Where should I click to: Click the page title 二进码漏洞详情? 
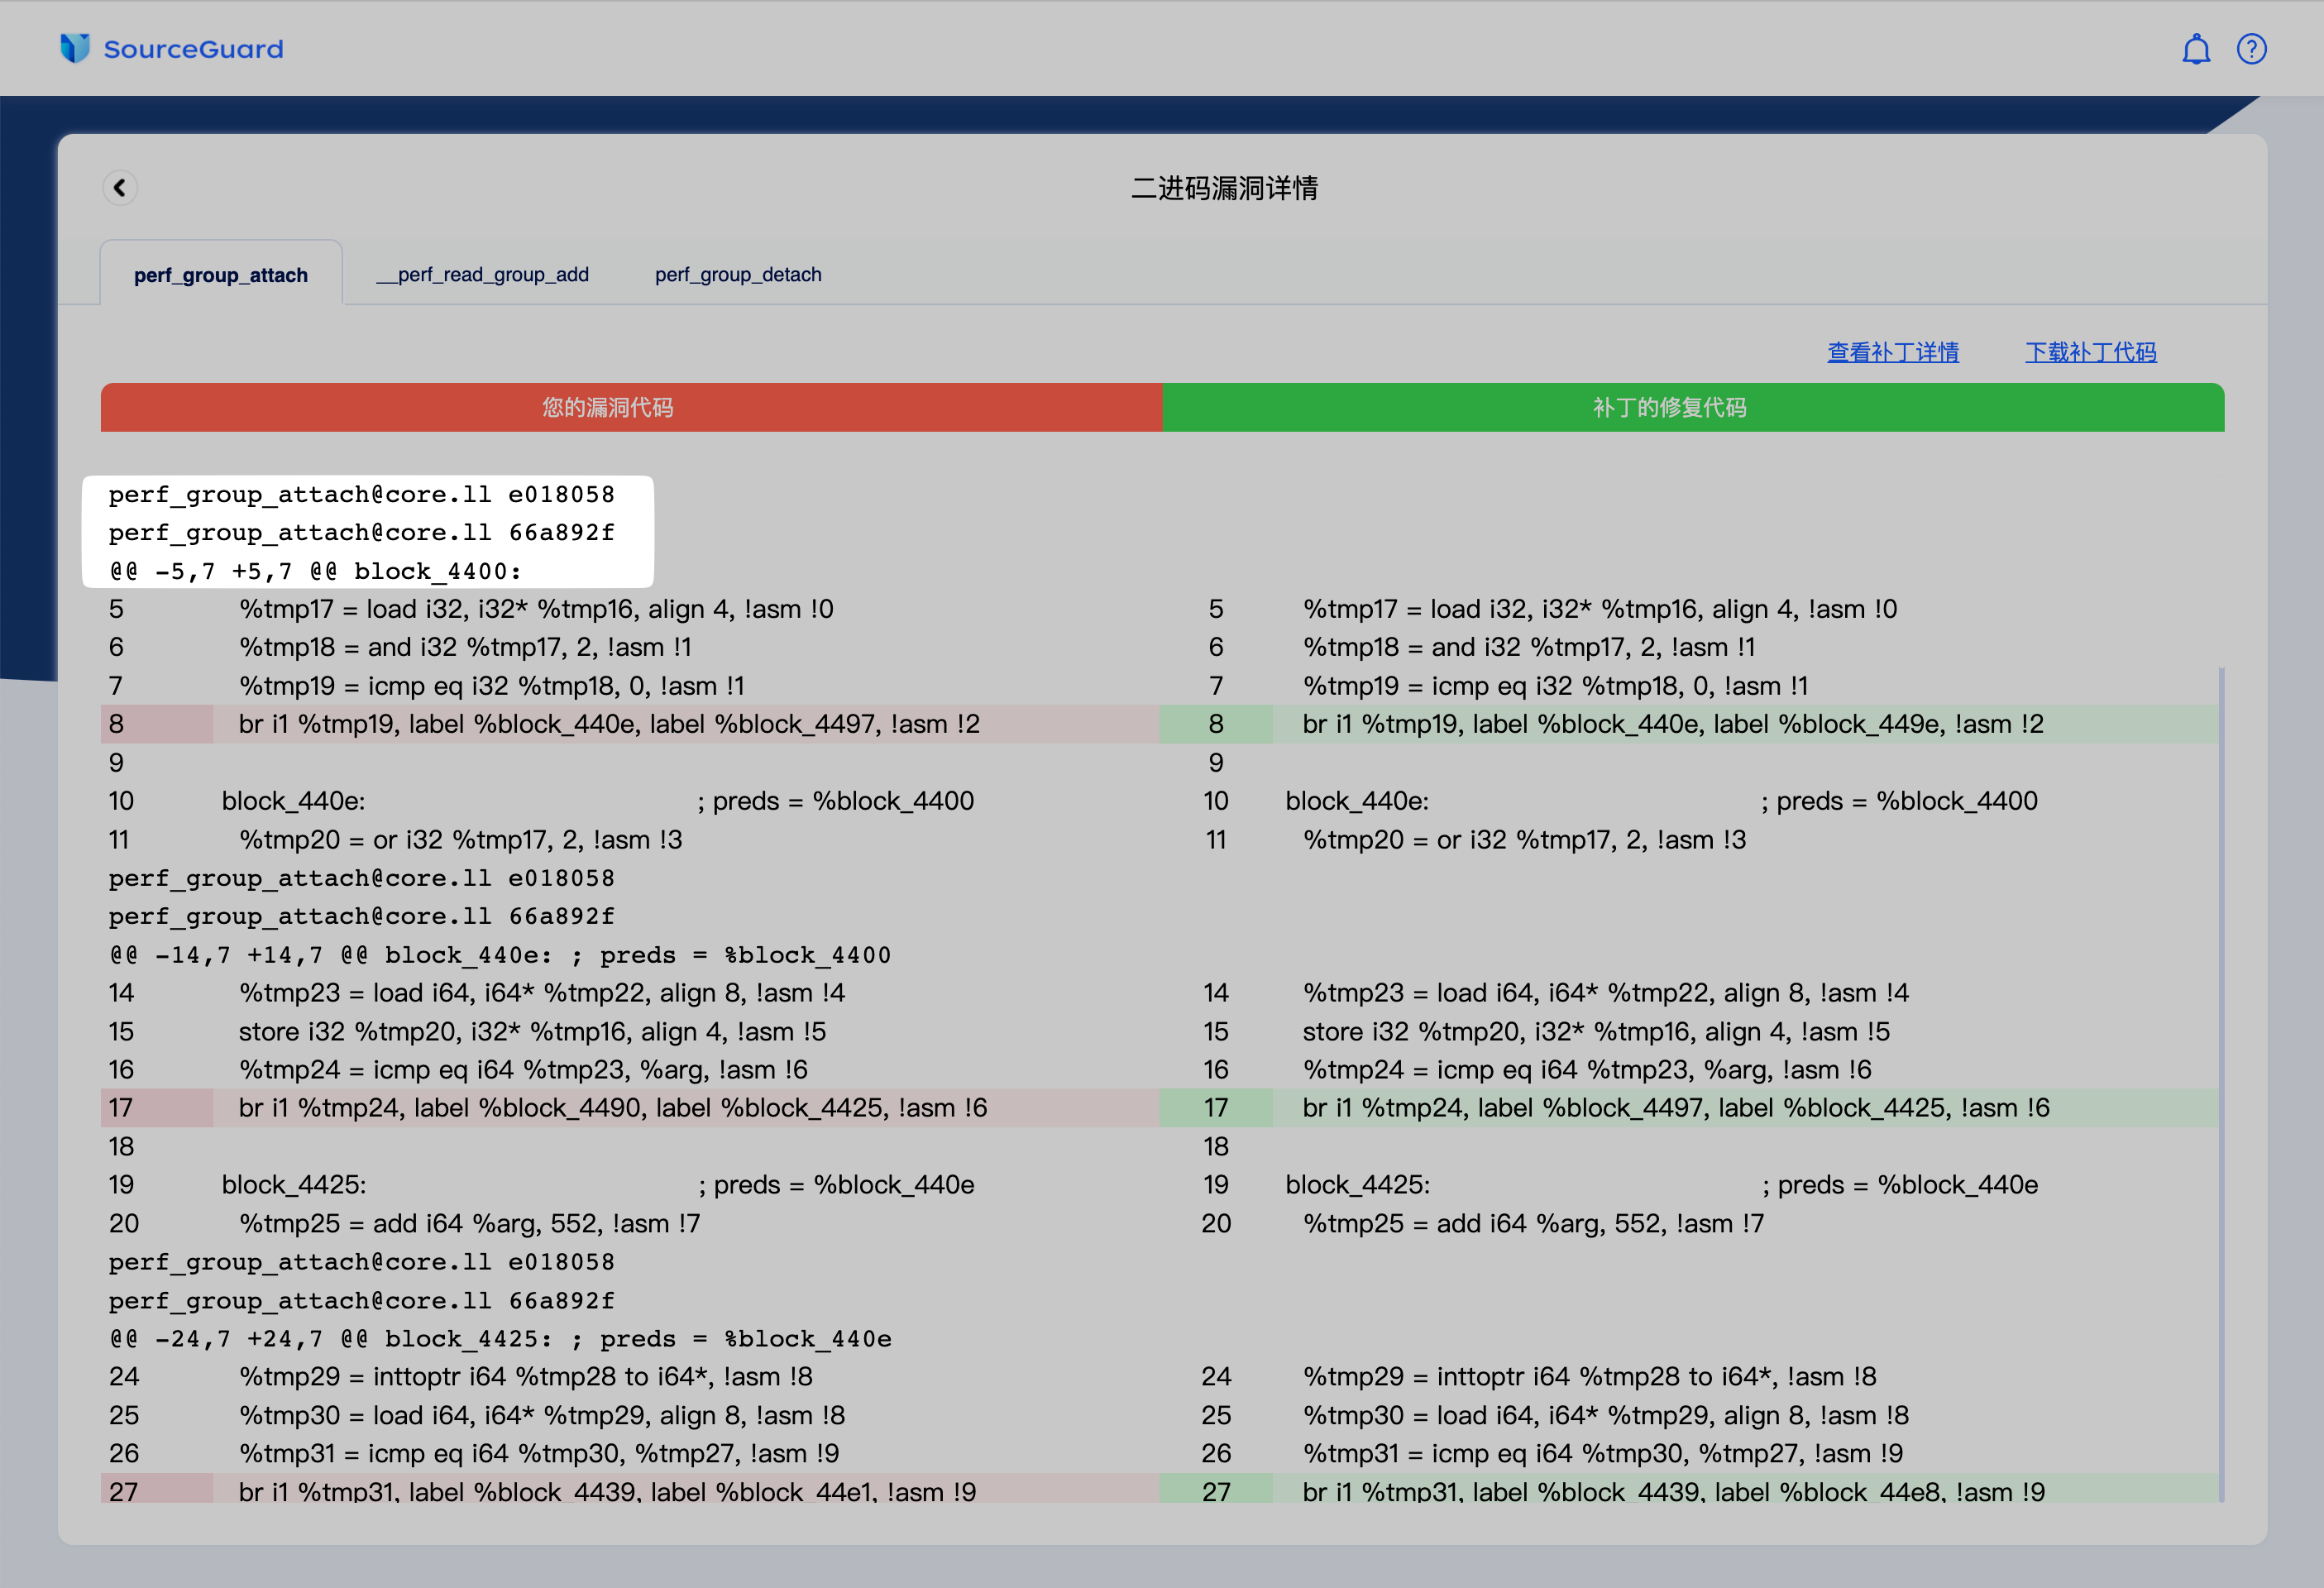(x=1224, y=188)
